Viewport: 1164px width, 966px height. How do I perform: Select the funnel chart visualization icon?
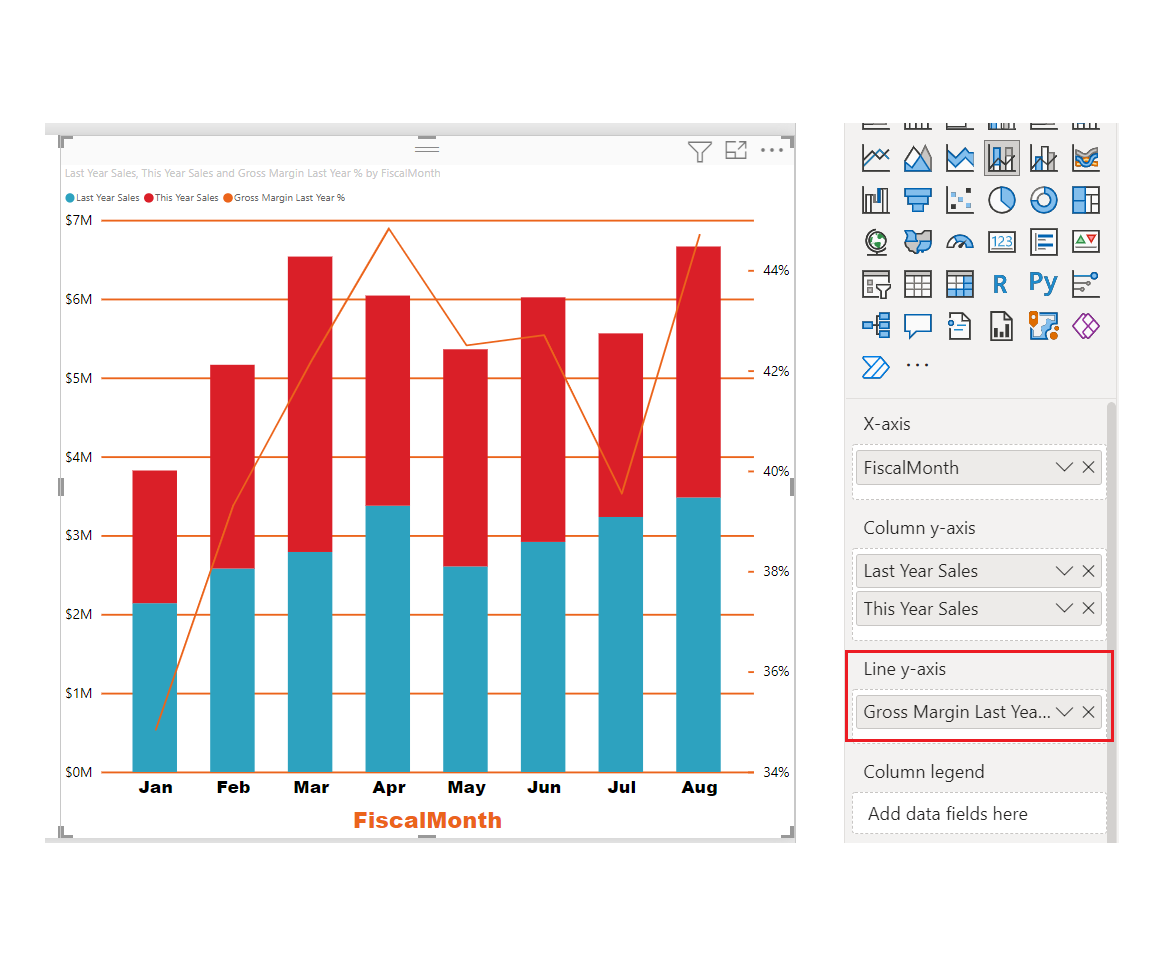pyautogui.click(x=918, y=200)
